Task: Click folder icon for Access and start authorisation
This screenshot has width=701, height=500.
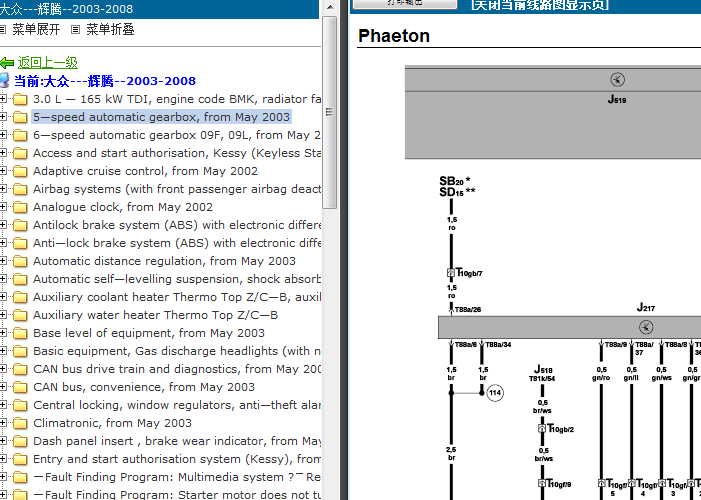Action: pyautogui.click(x=20, y=153)
